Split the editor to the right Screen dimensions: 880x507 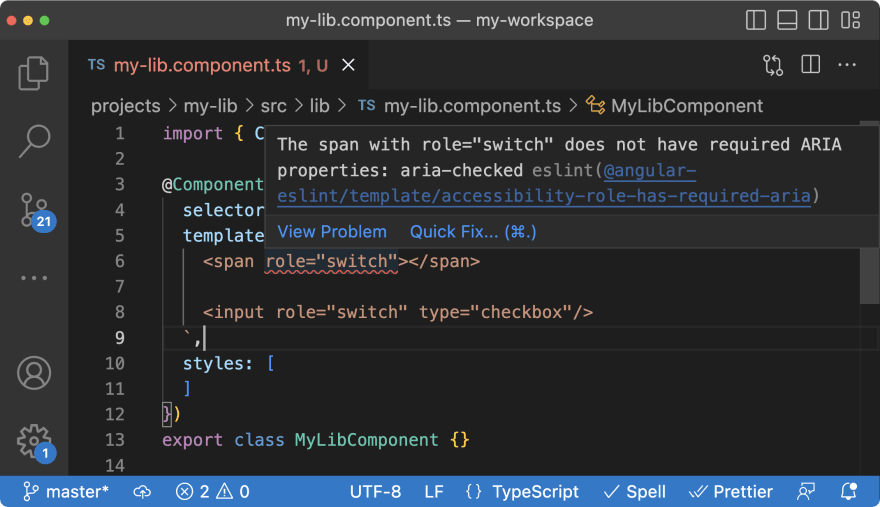pos(810,65)
